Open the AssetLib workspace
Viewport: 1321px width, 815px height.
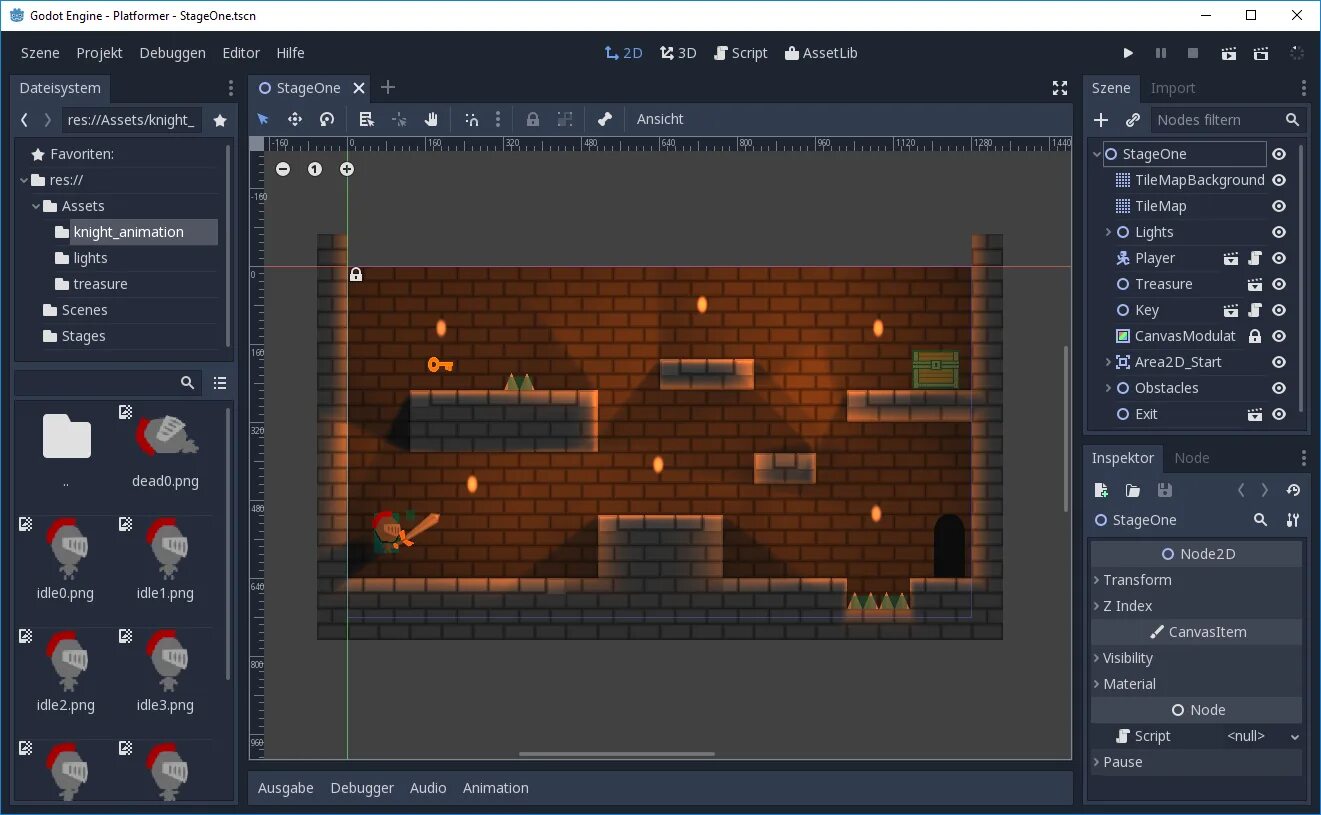click(x=821, y=53)
